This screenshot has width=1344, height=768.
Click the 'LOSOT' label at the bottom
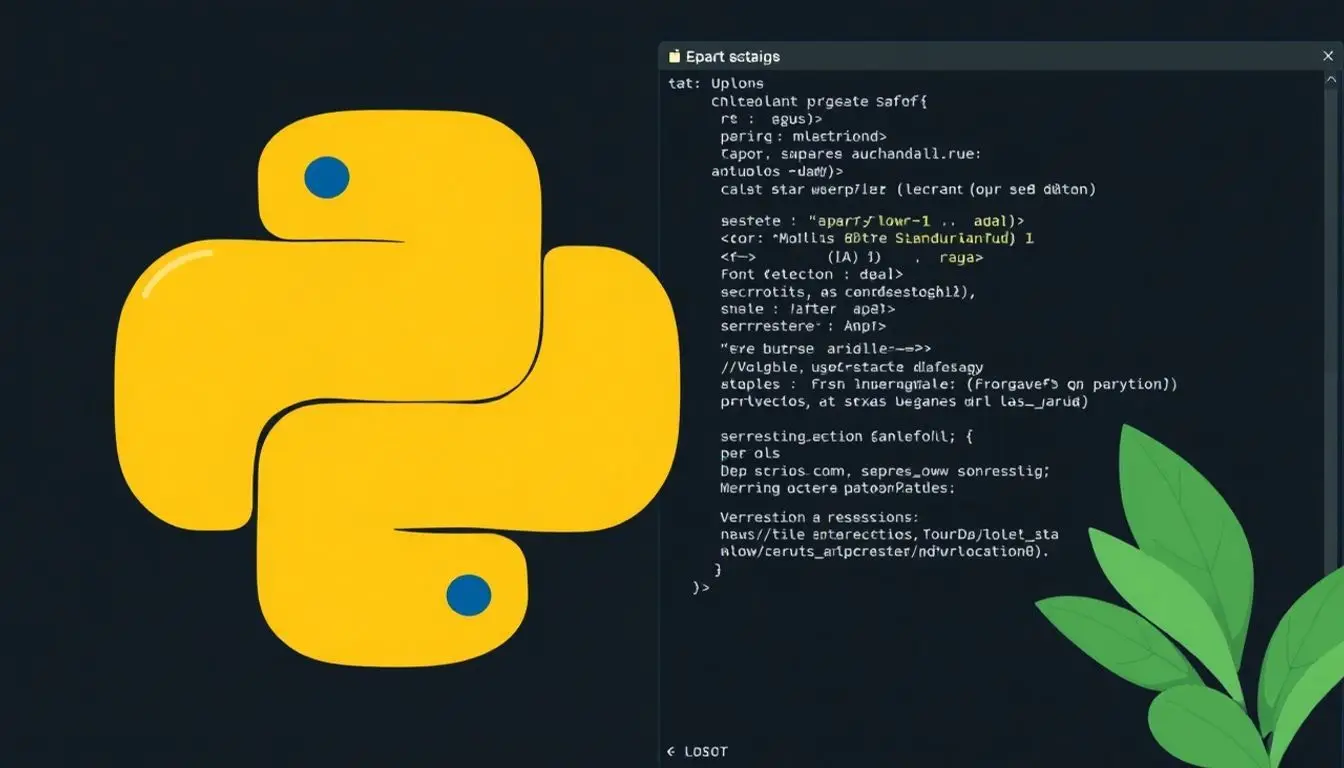[706, 751]
